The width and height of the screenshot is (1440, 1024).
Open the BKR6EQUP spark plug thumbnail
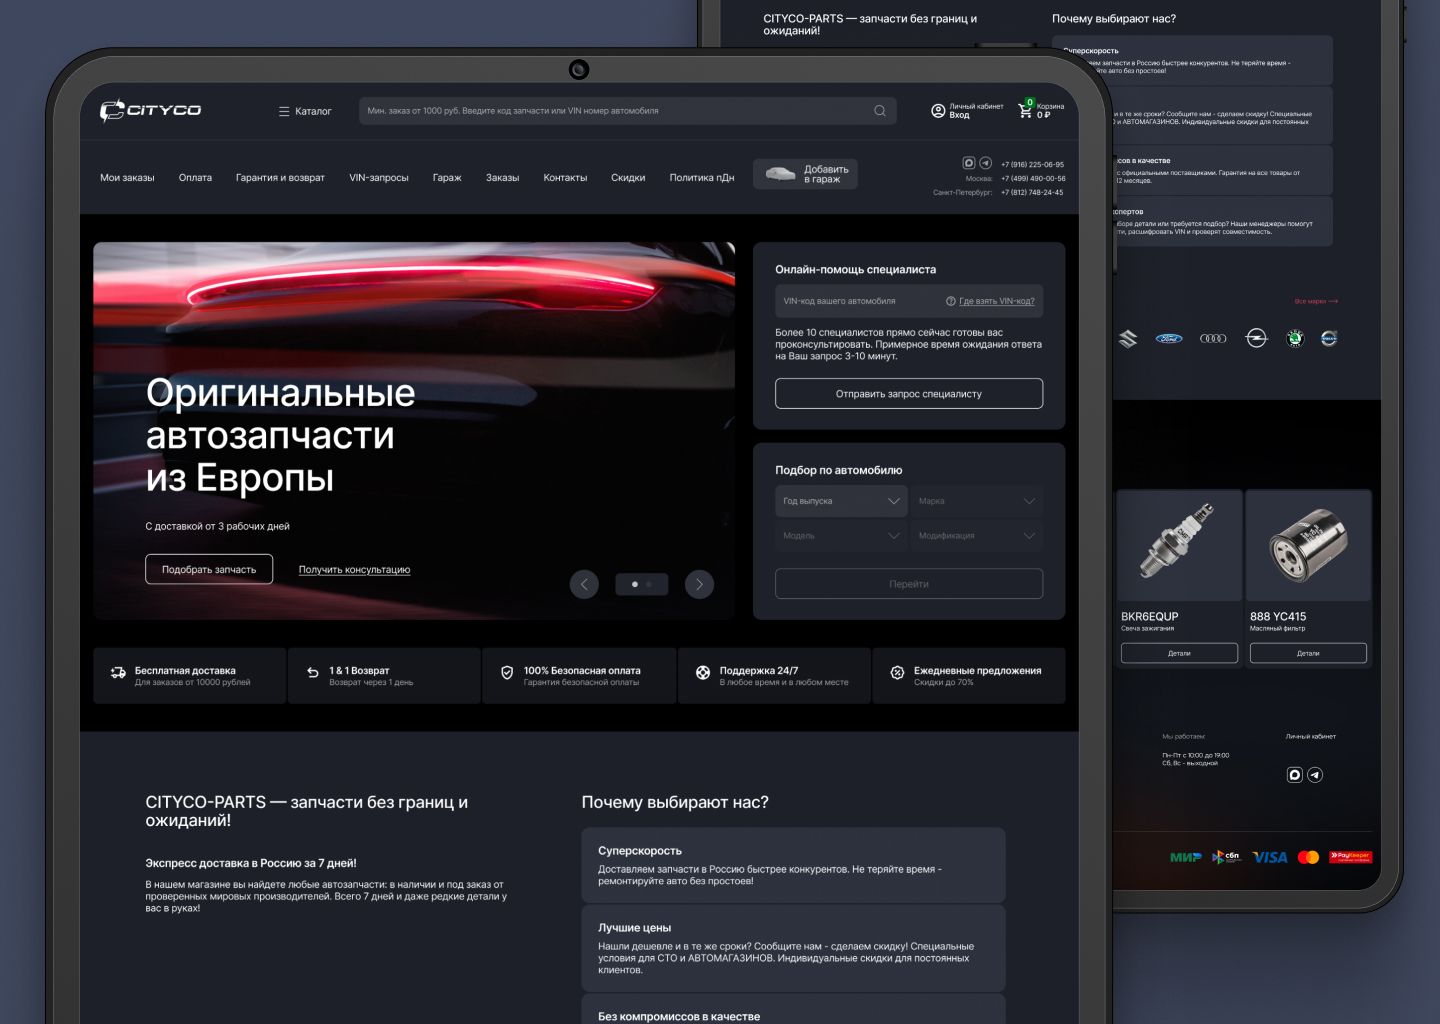tap(1179, 545)
